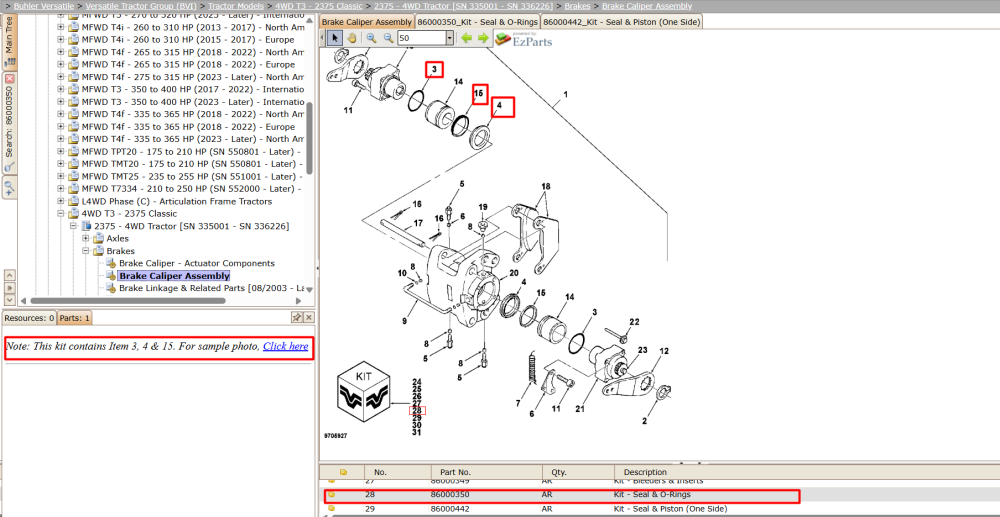Click the Brake Caliper Assembly breadcrumb link

point(647,6)
